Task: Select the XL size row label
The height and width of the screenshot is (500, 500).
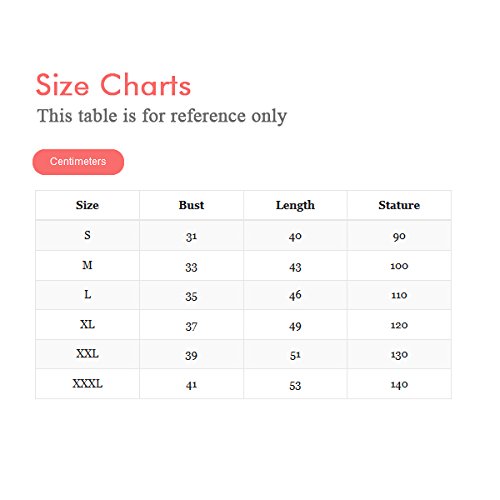Action: point(87,324)
